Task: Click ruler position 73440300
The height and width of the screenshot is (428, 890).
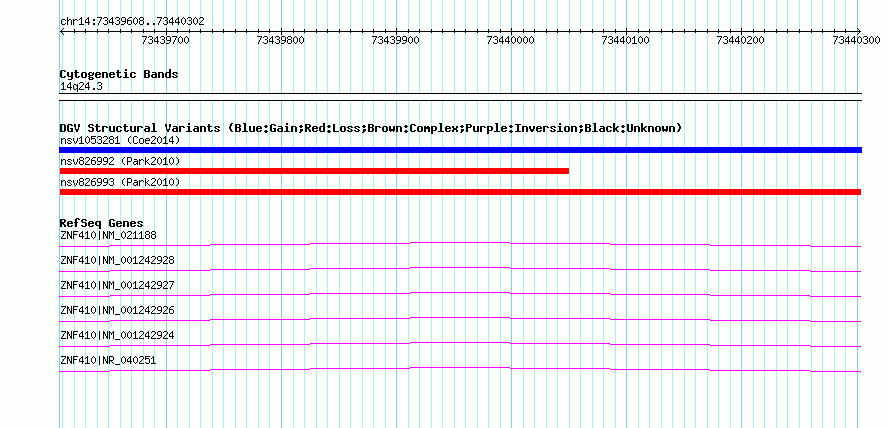Action: point(856,40)
